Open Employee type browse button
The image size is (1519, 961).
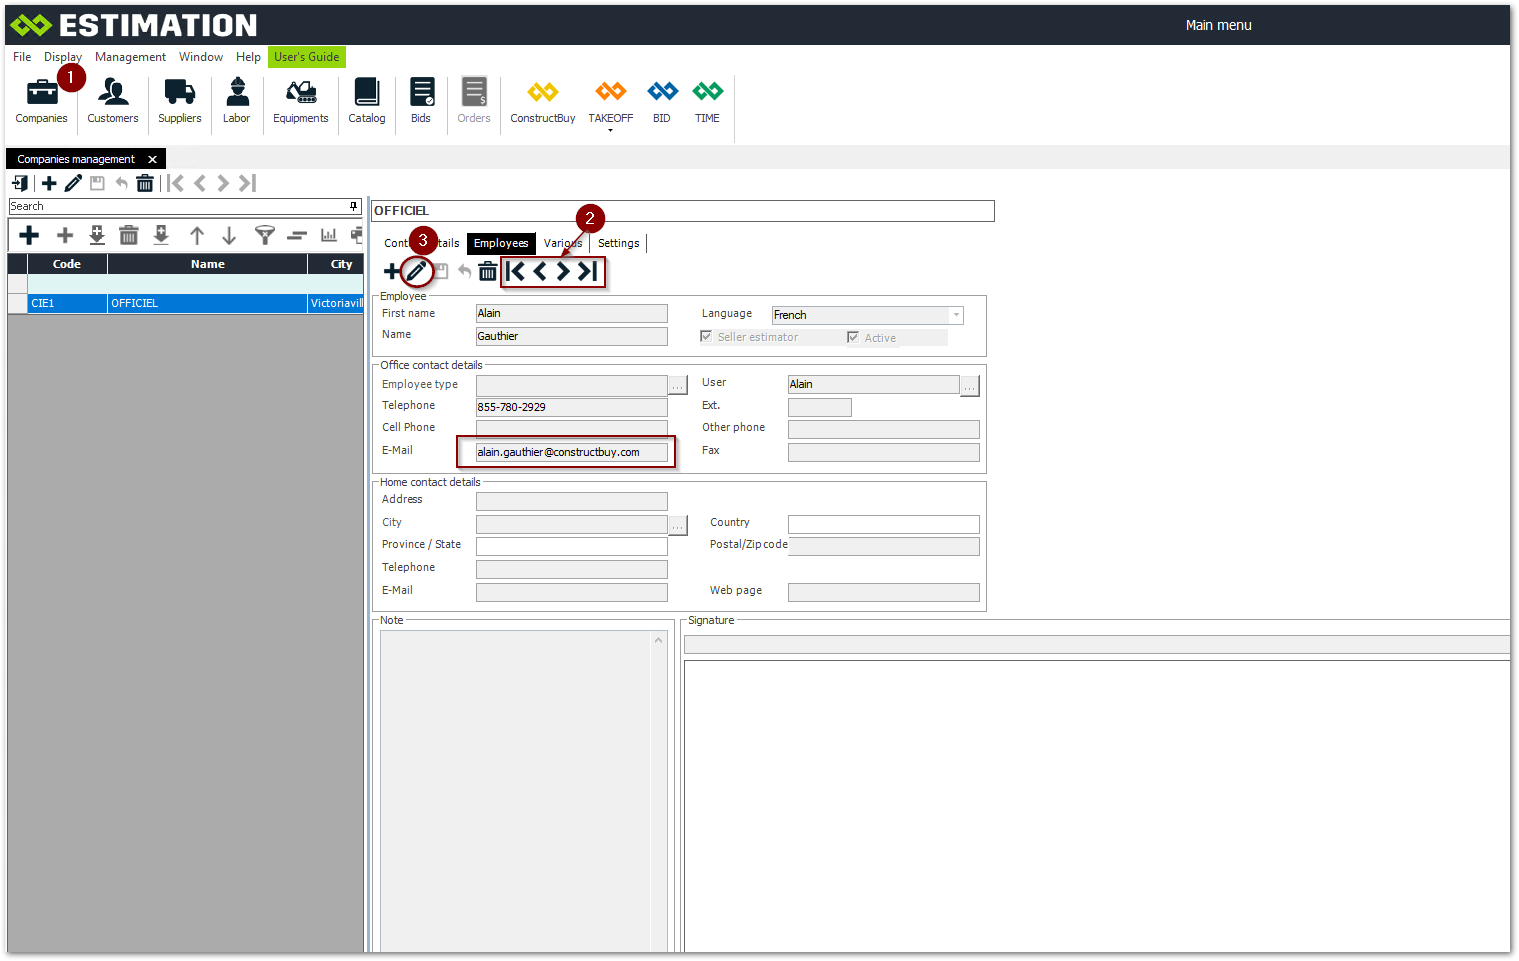(678, 386)
